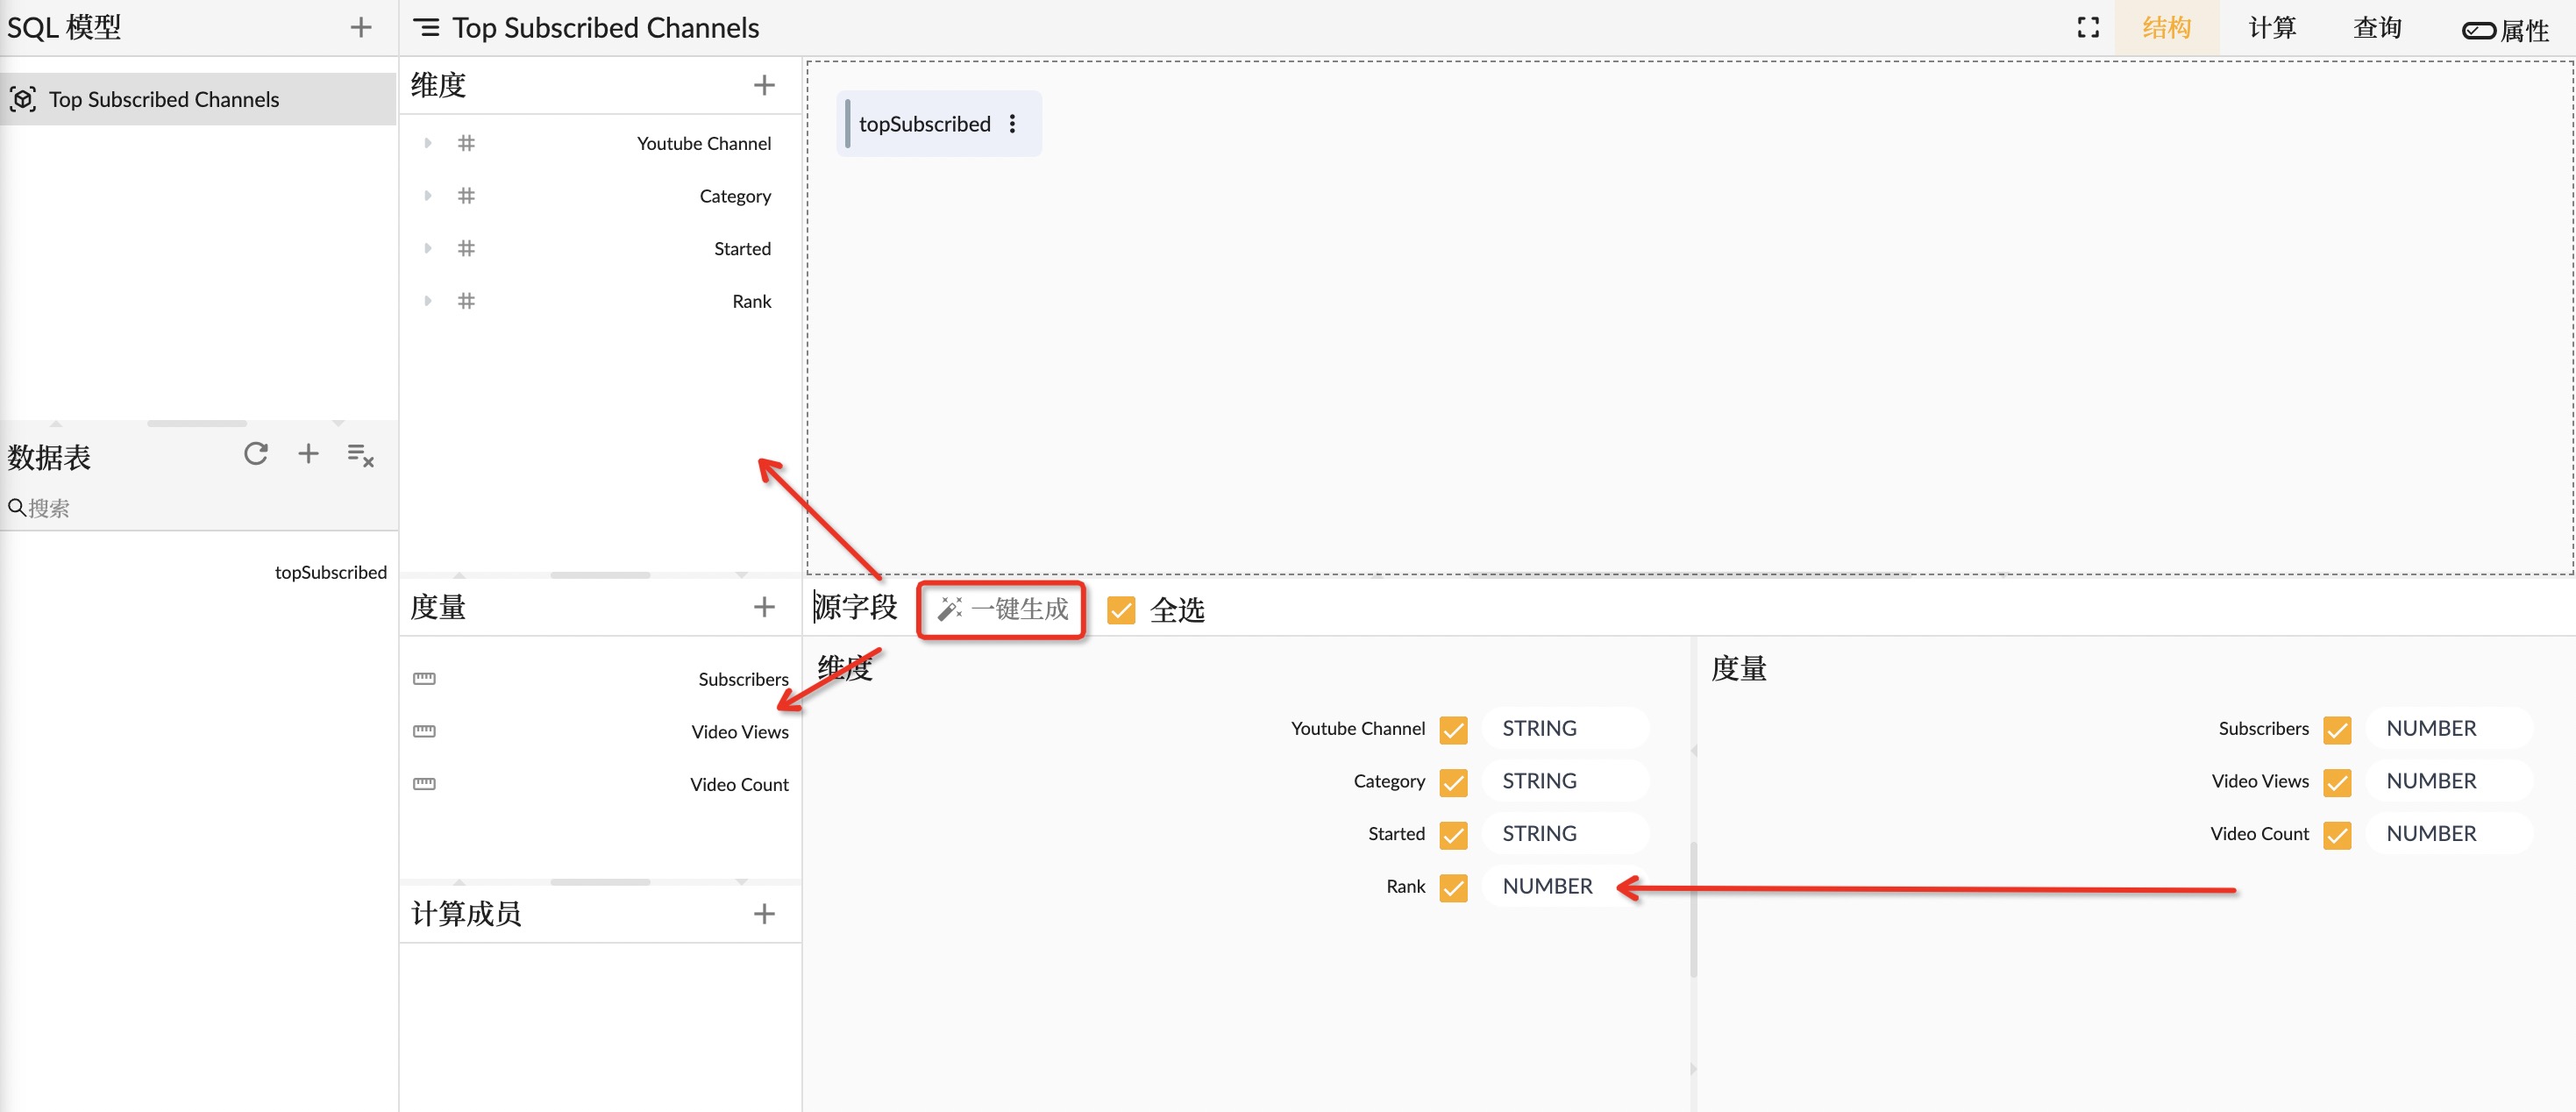Click the clear list icon in 数据表
The width and height of the screenshot is (2576, 1112).
click(x=360, y=456)
